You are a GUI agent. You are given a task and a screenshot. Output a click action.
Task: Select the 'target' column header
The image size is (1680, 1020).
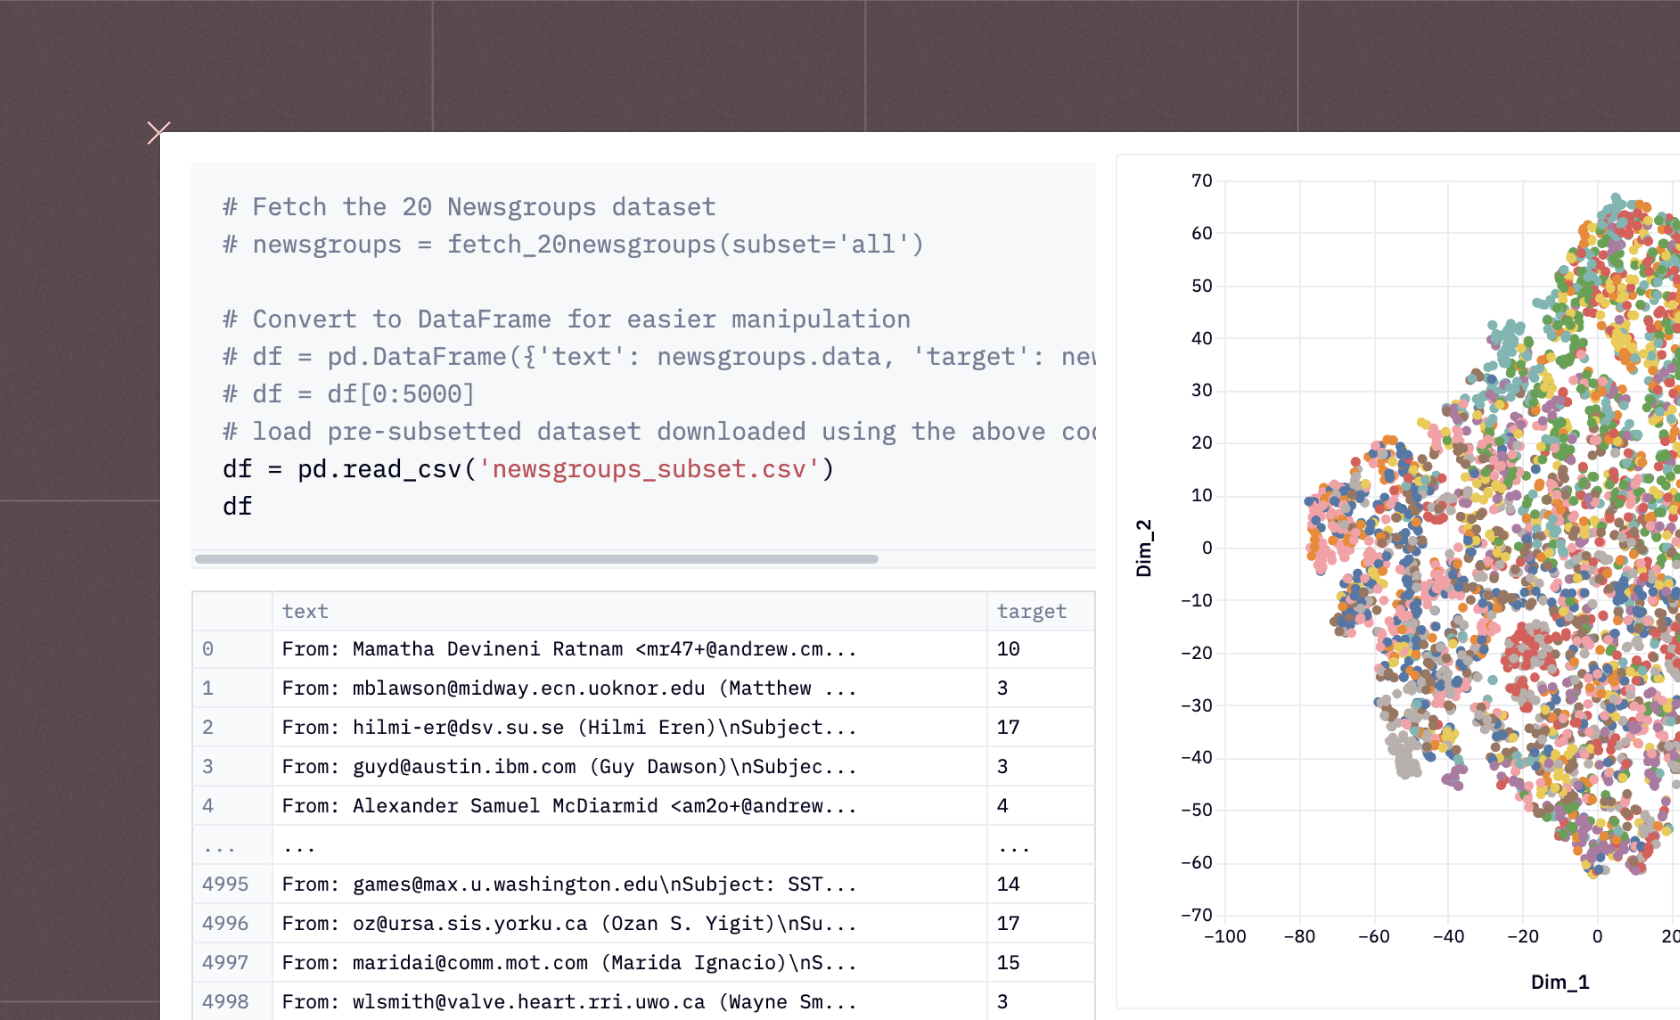1032,611
